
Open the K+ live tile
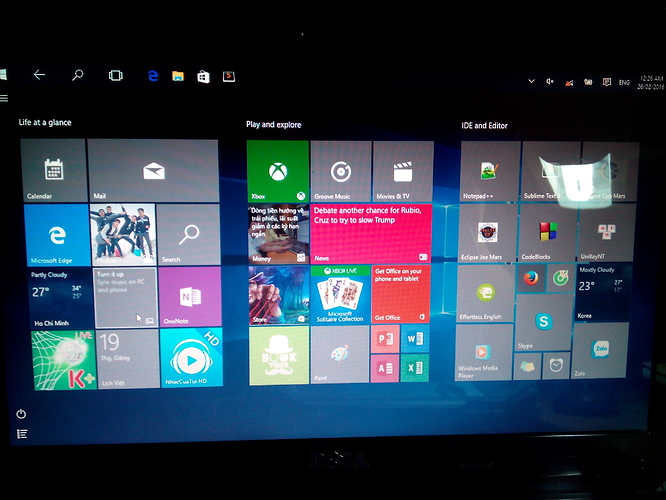pyautogui.click(x=64, y=360)
